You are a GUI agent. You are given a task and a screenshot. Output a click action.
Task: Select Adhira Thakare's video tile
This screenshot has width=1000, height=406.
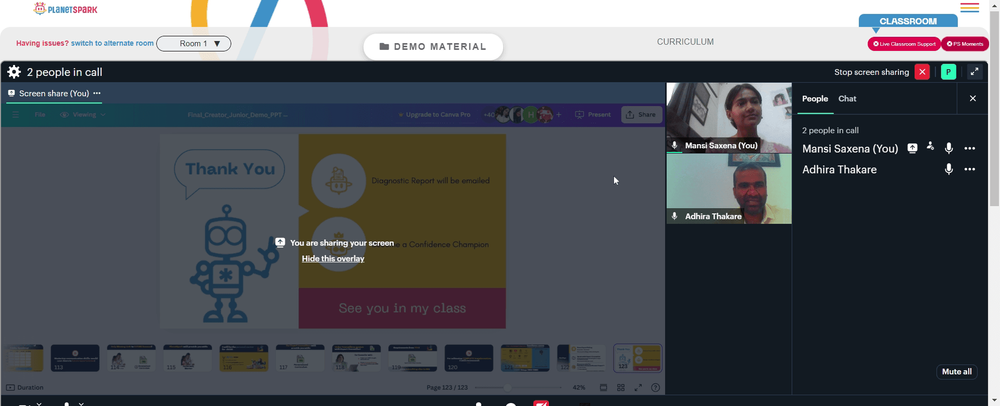coord(729,189)
